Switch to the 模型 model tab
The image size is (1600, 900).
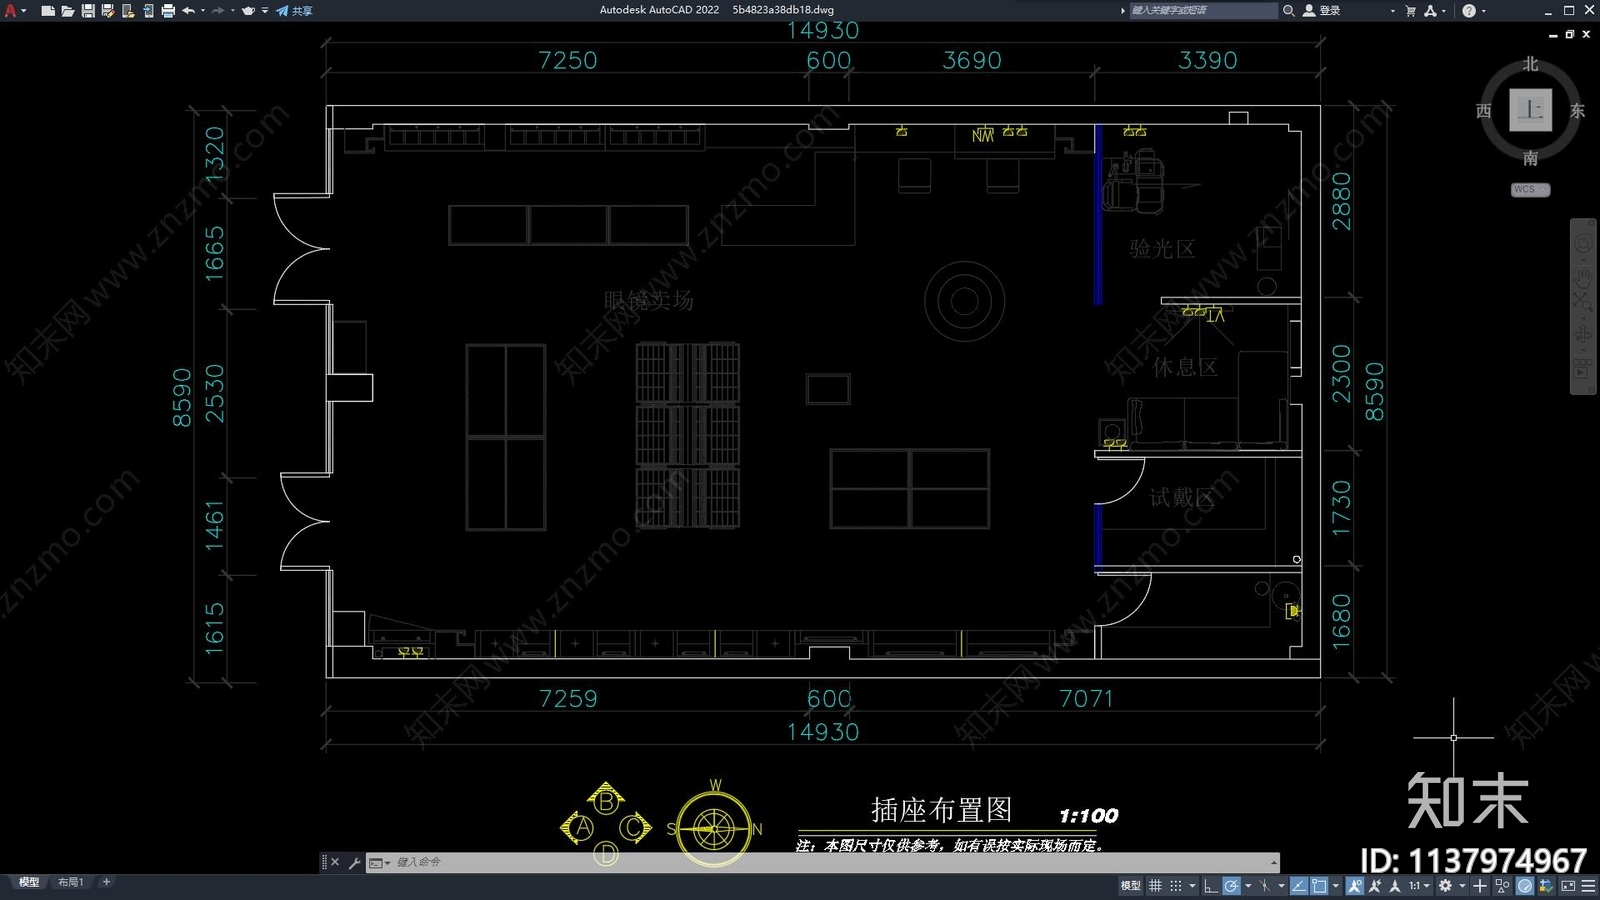tap(29, 882)
